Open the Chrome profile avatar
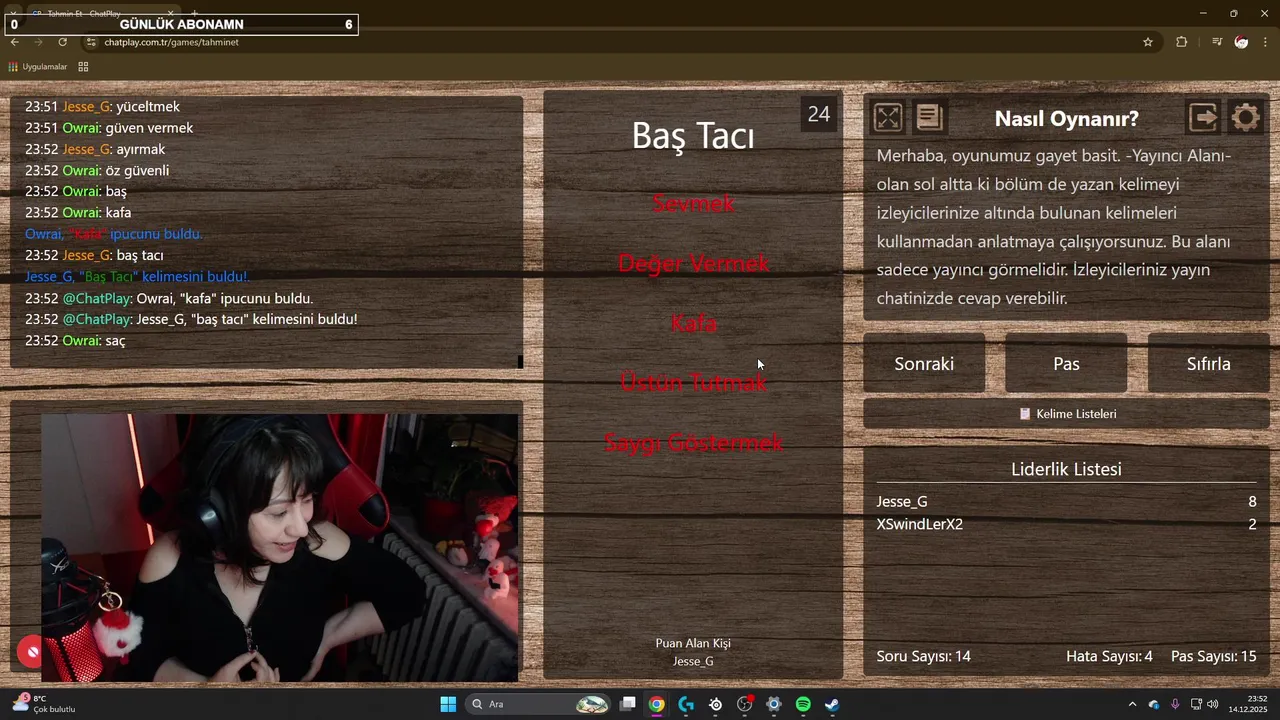This screenshot has width=1280, height=720. [1241, 42]
